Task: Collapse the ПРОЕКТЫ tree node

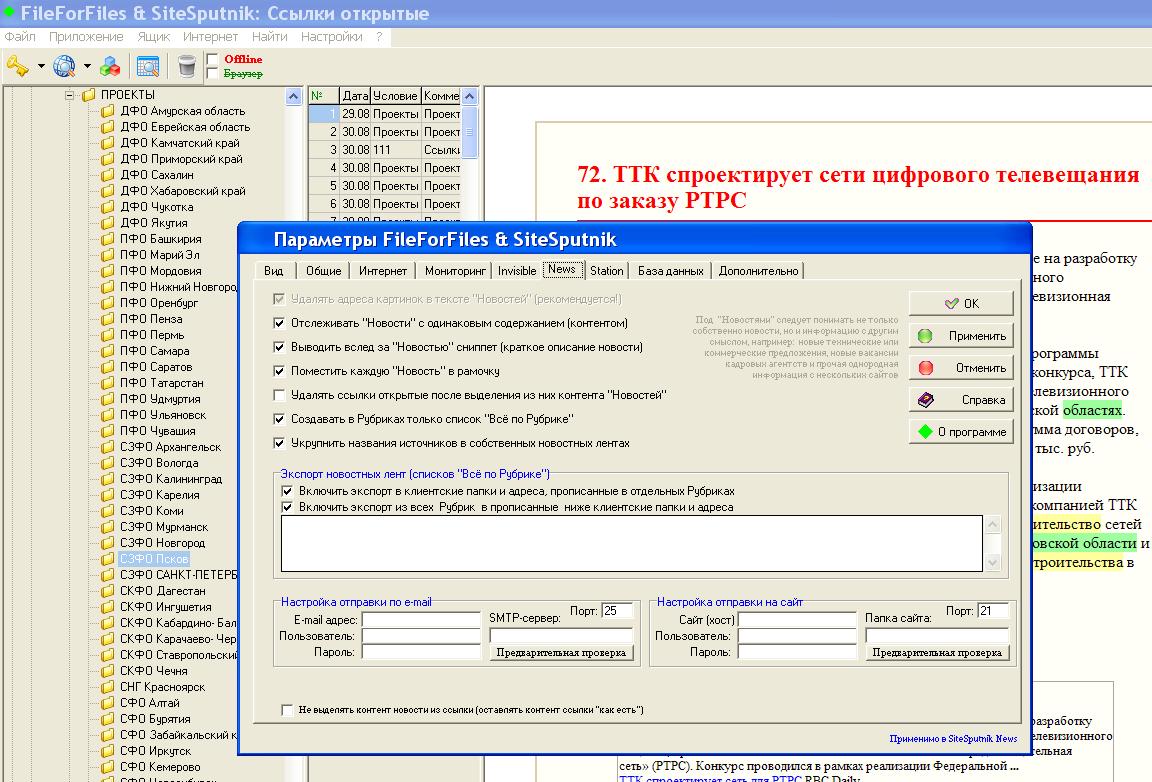Action: click(x=70, y=95)
